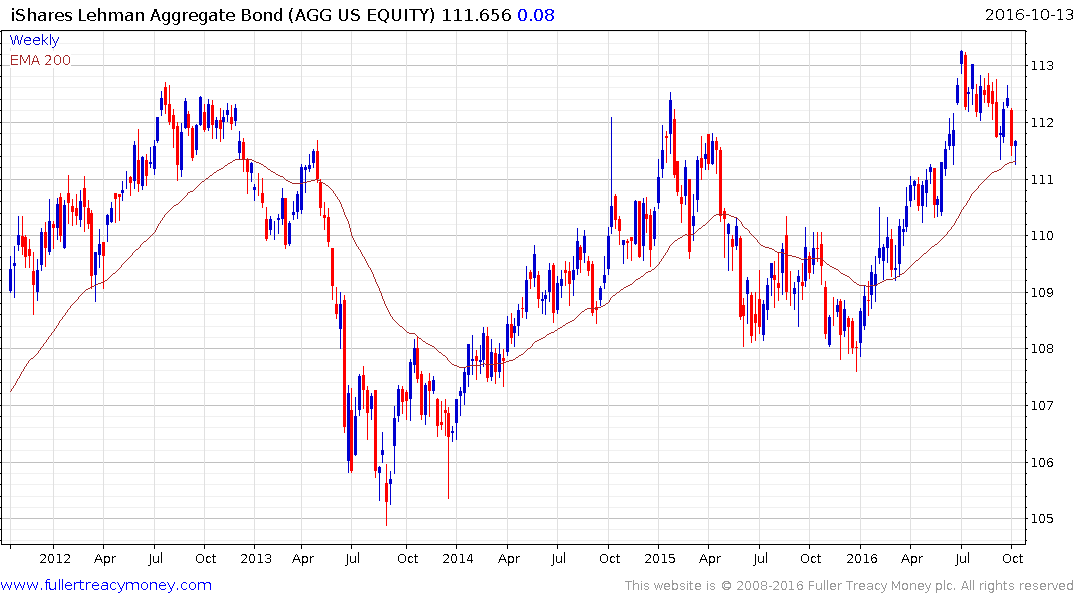Click the 106 price axis label
This screenshot has height=600, width=1075.
(1042, 463)
